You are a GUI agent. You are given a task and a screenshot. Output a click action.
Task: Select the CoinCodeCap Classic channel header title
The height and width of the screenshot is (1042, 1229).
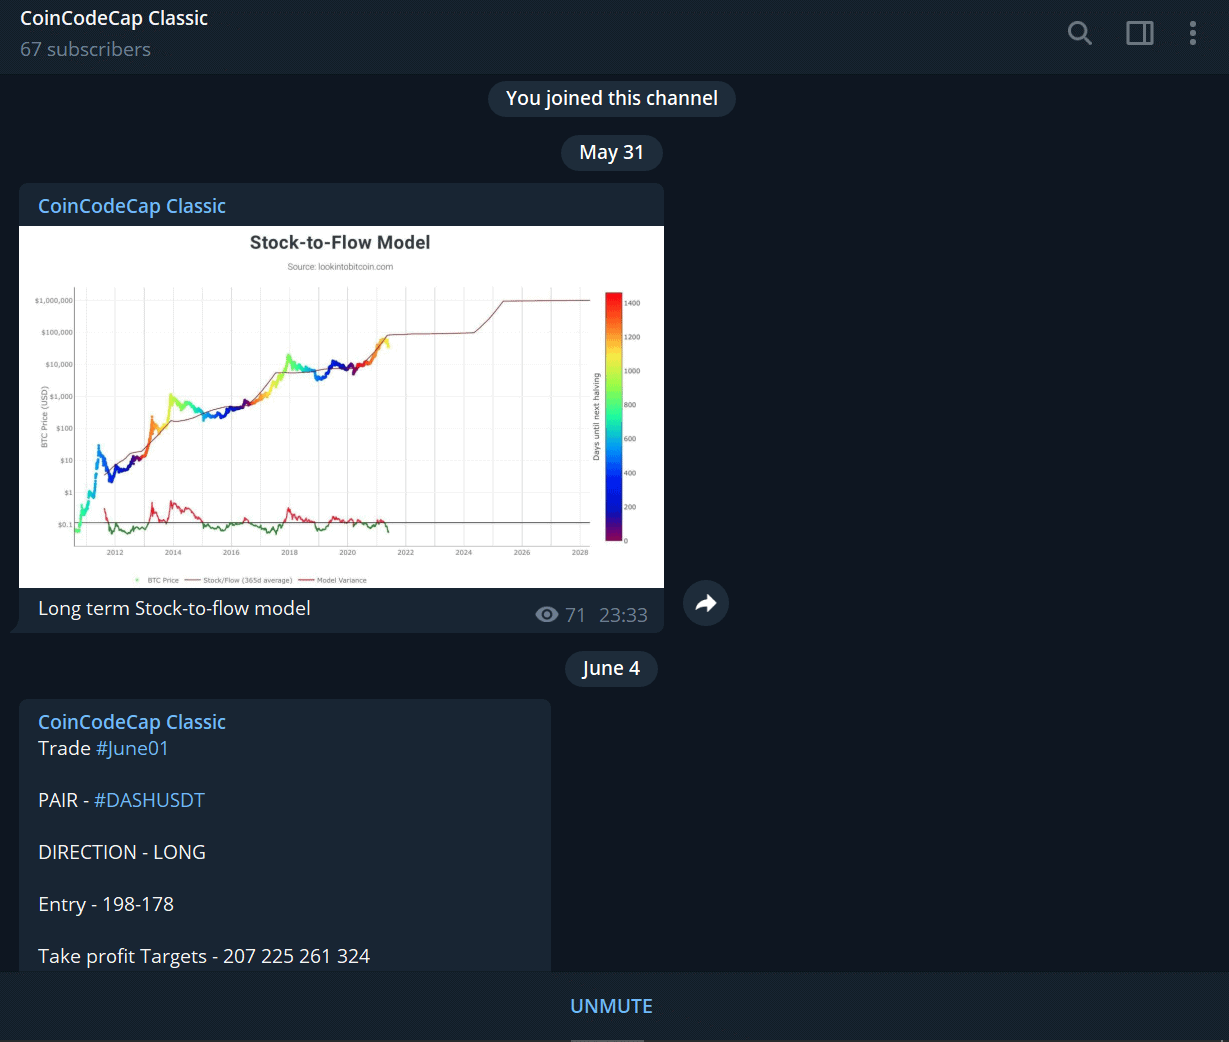tap(113, 17)
